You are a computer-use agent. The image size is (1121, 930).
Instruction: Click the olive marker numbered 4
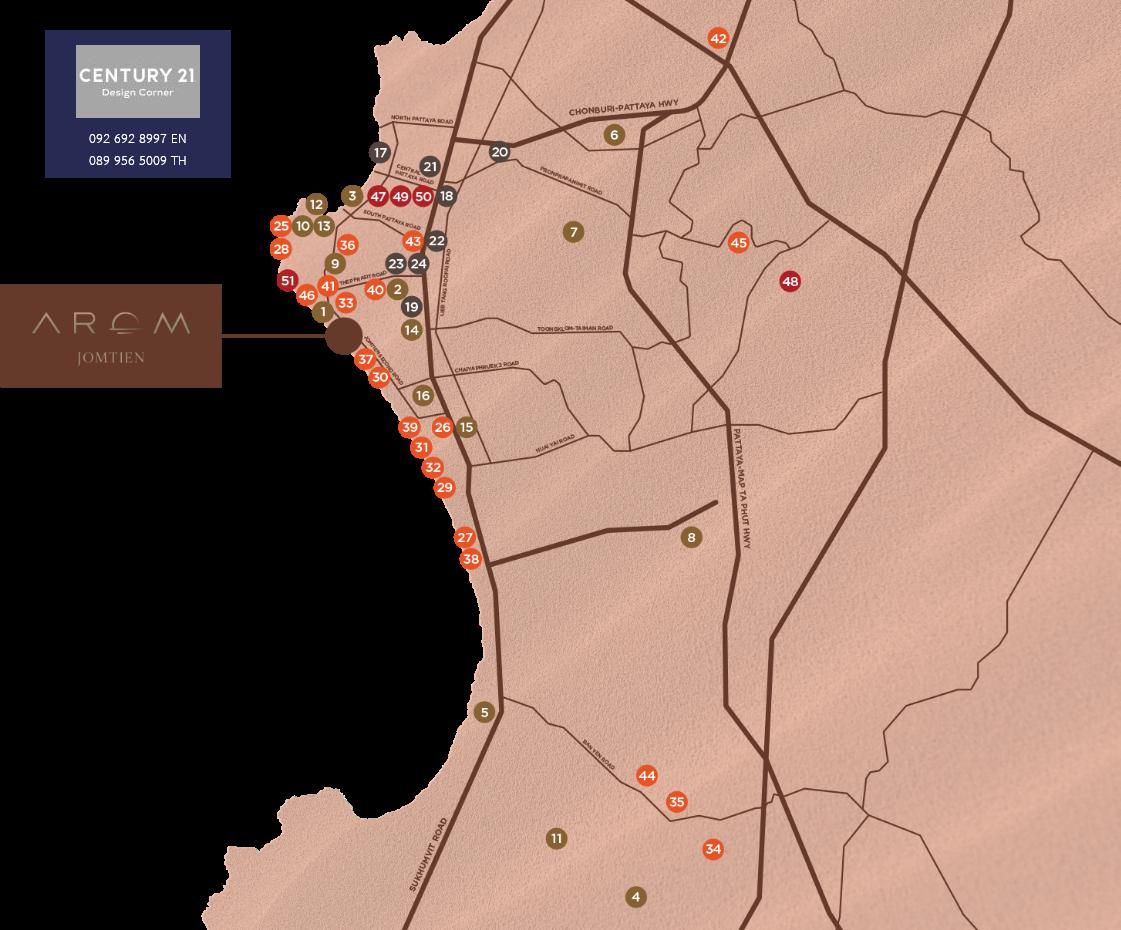coord(635,897)
